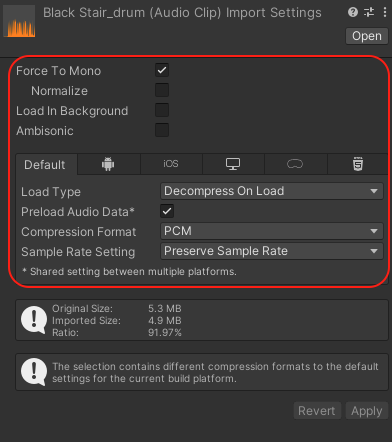The image size is (392, 442).
Task: Enable Load In Background checkbox
Action: (162, 110)
